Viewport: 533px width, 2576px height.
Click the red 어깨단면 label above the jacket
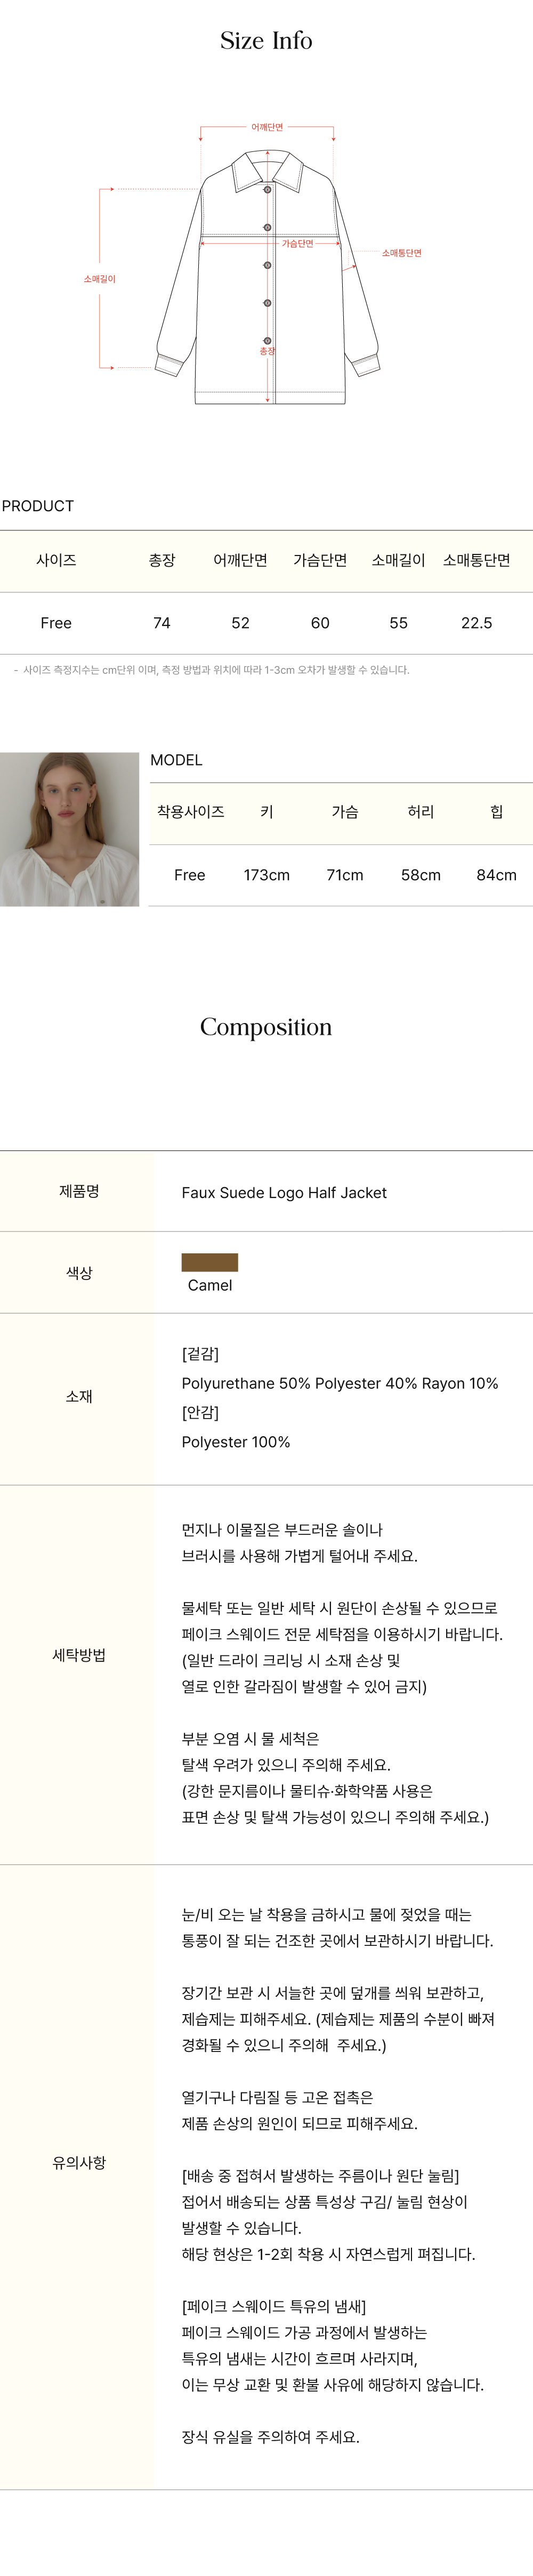point(267,127)
